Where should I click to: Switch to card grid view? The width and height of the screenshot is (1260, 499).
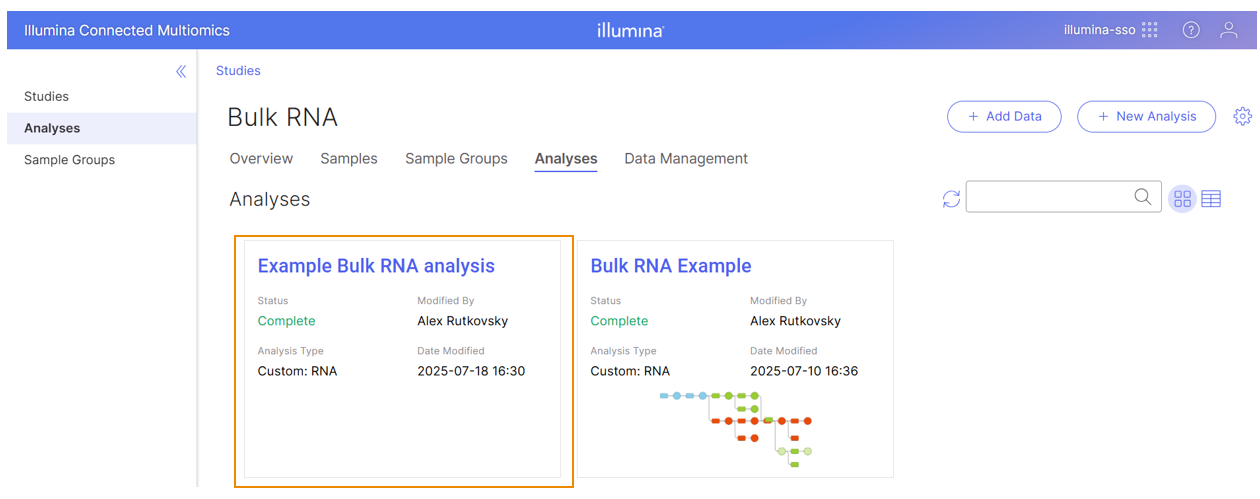pos(1183,199)
